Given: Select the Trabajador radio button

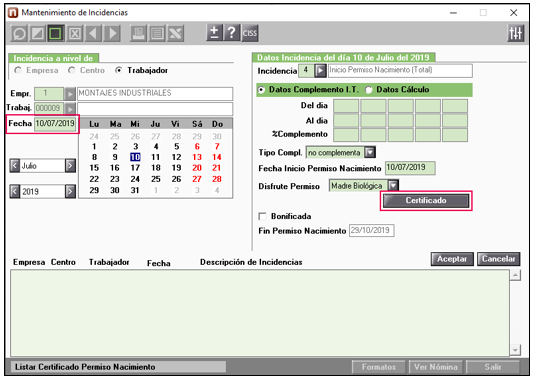Looking at the screenshot, I should 119,70.
